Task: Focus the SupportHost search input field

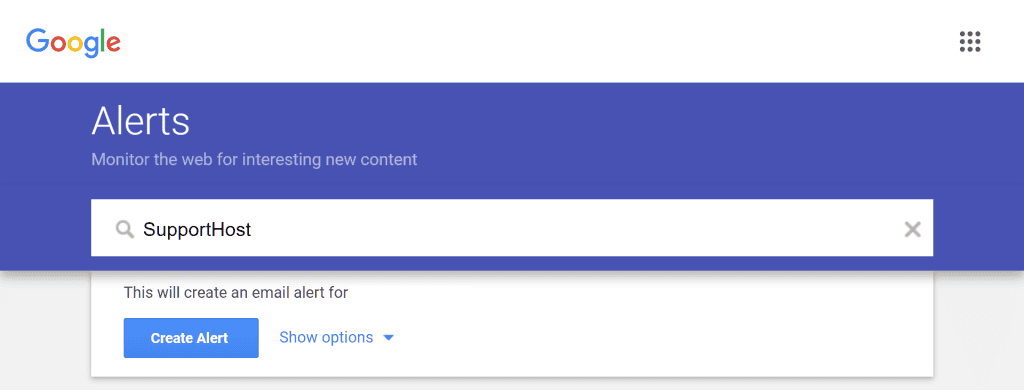Action: pos(512,228)
